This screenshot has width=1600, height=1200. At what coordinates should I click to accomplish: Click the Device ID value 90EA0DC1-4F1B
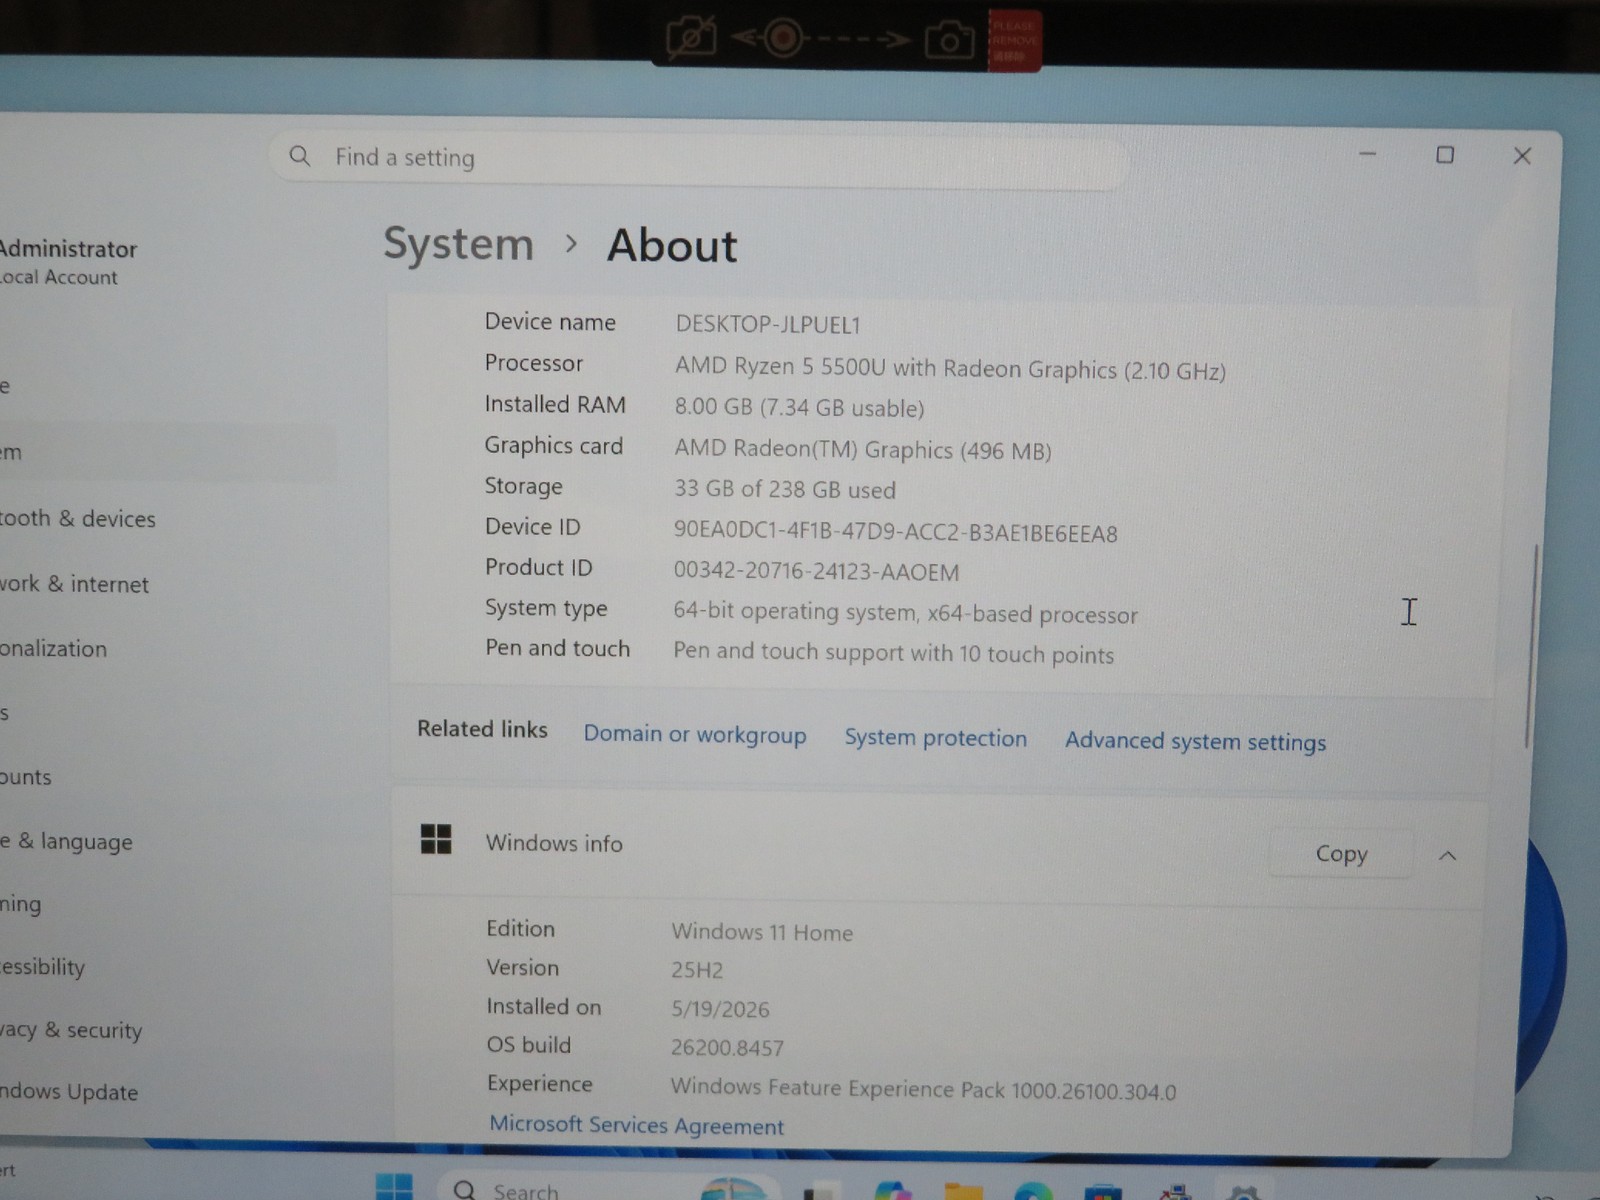895,533
